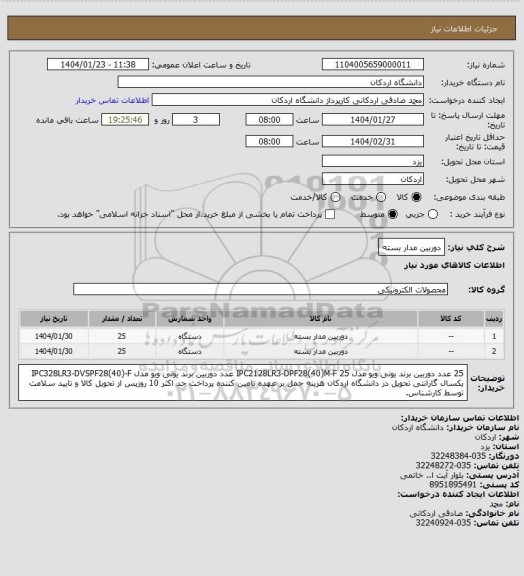This screenshot has height=576, width=524.
Task: Click the نام کالا column header
Action: 320,319
